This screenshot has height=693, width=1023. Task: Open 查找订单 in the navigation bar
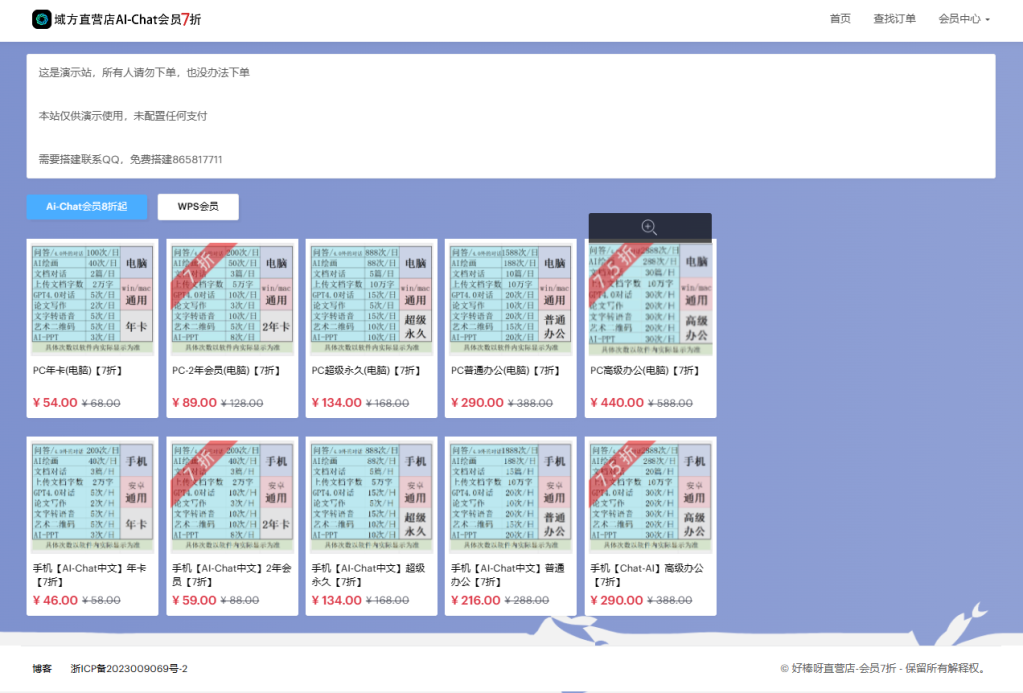(x=894, y=19)
